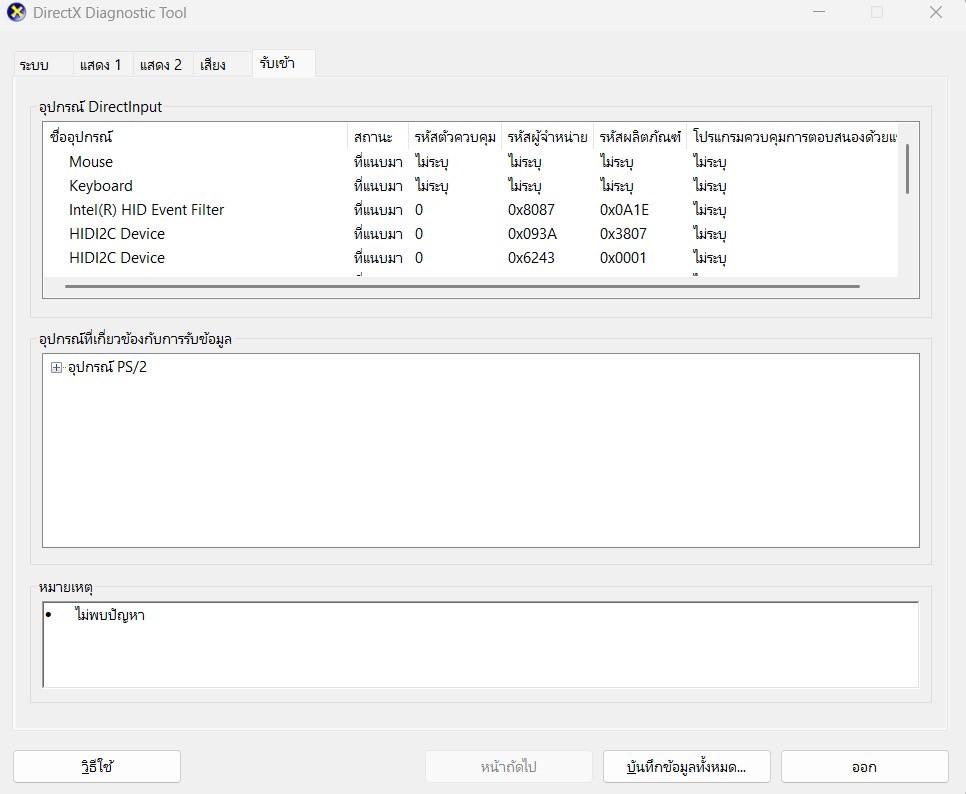The width and height of the screenshot is (966, 794).
Task: Click the horizontal scrollbar of device list
Action: click(460, 286)
